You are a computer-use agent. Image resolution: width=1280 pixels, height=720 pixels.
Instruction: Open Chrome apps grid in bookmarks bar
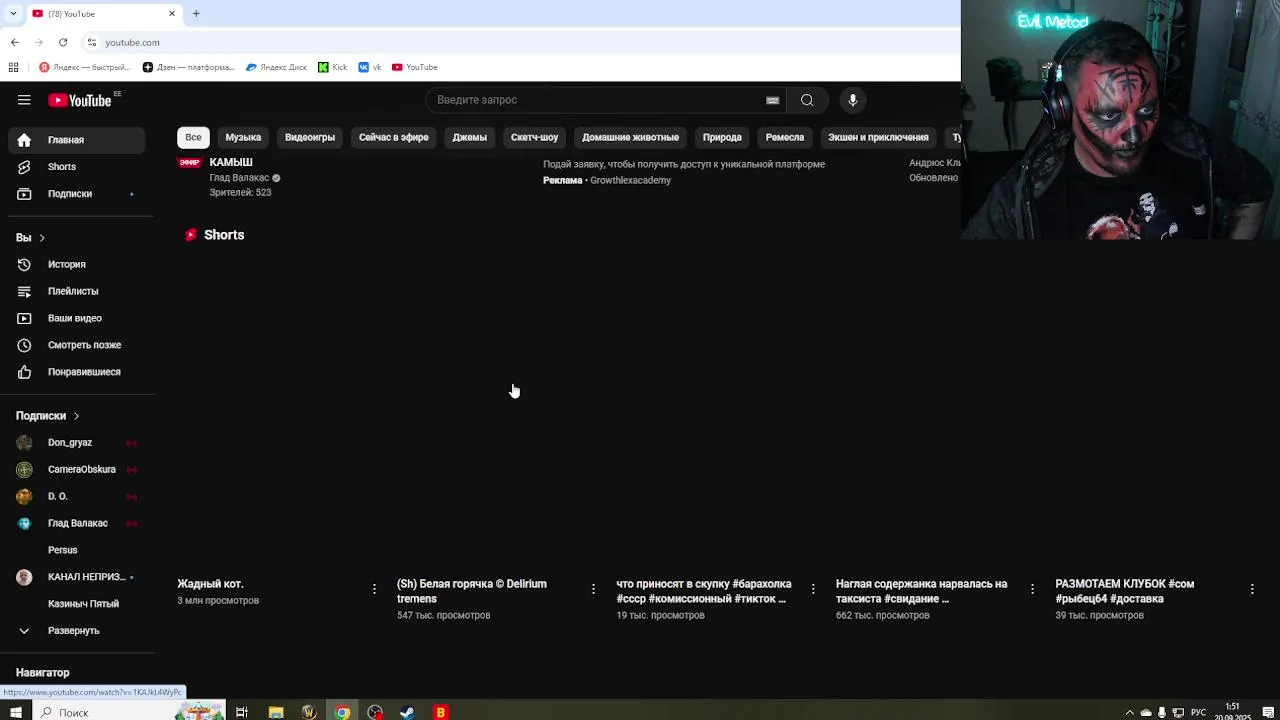[x=13, y=67]
